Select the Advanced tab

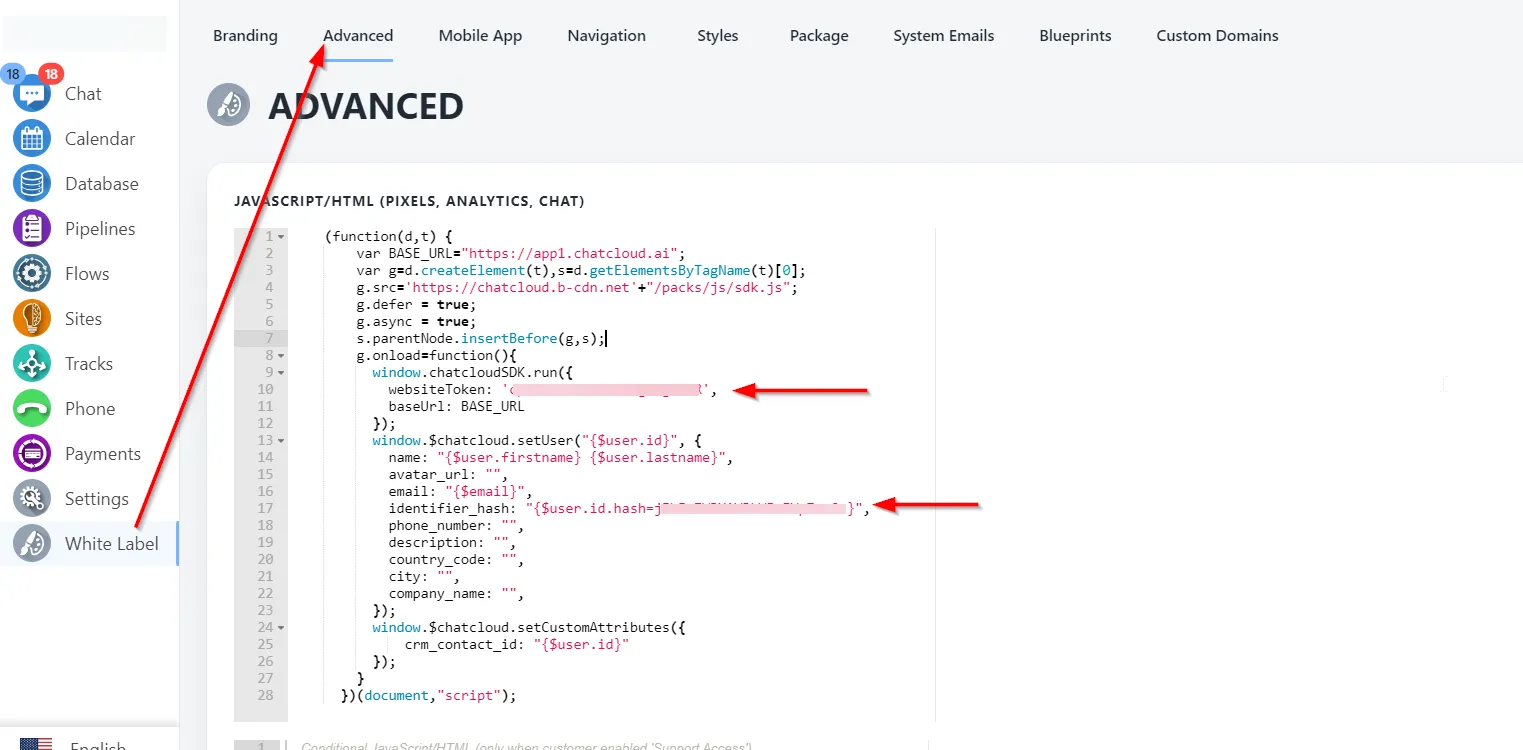(x=358, y=35)
